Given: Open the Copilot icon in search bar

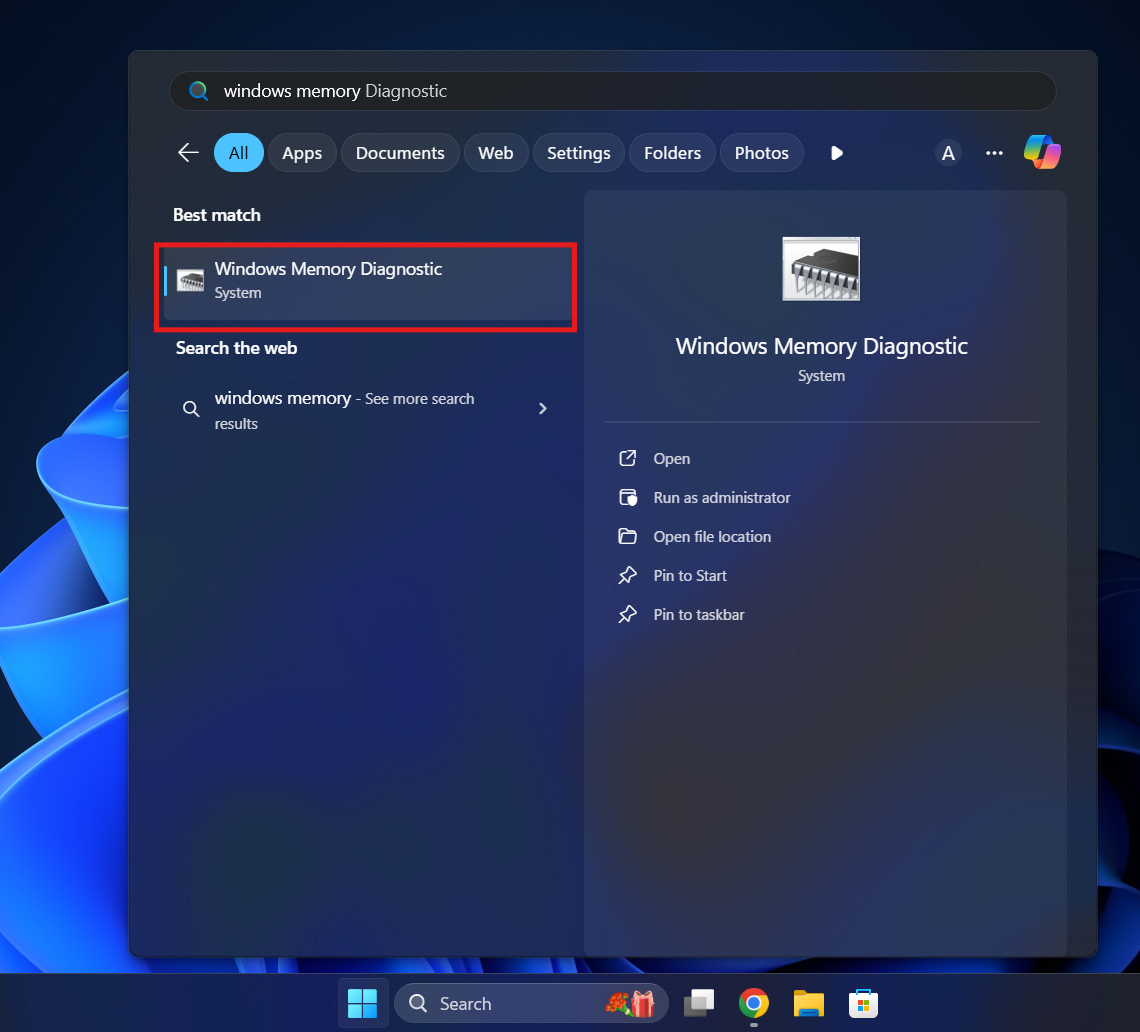Looking at the screenshot, I should 1042,152.
